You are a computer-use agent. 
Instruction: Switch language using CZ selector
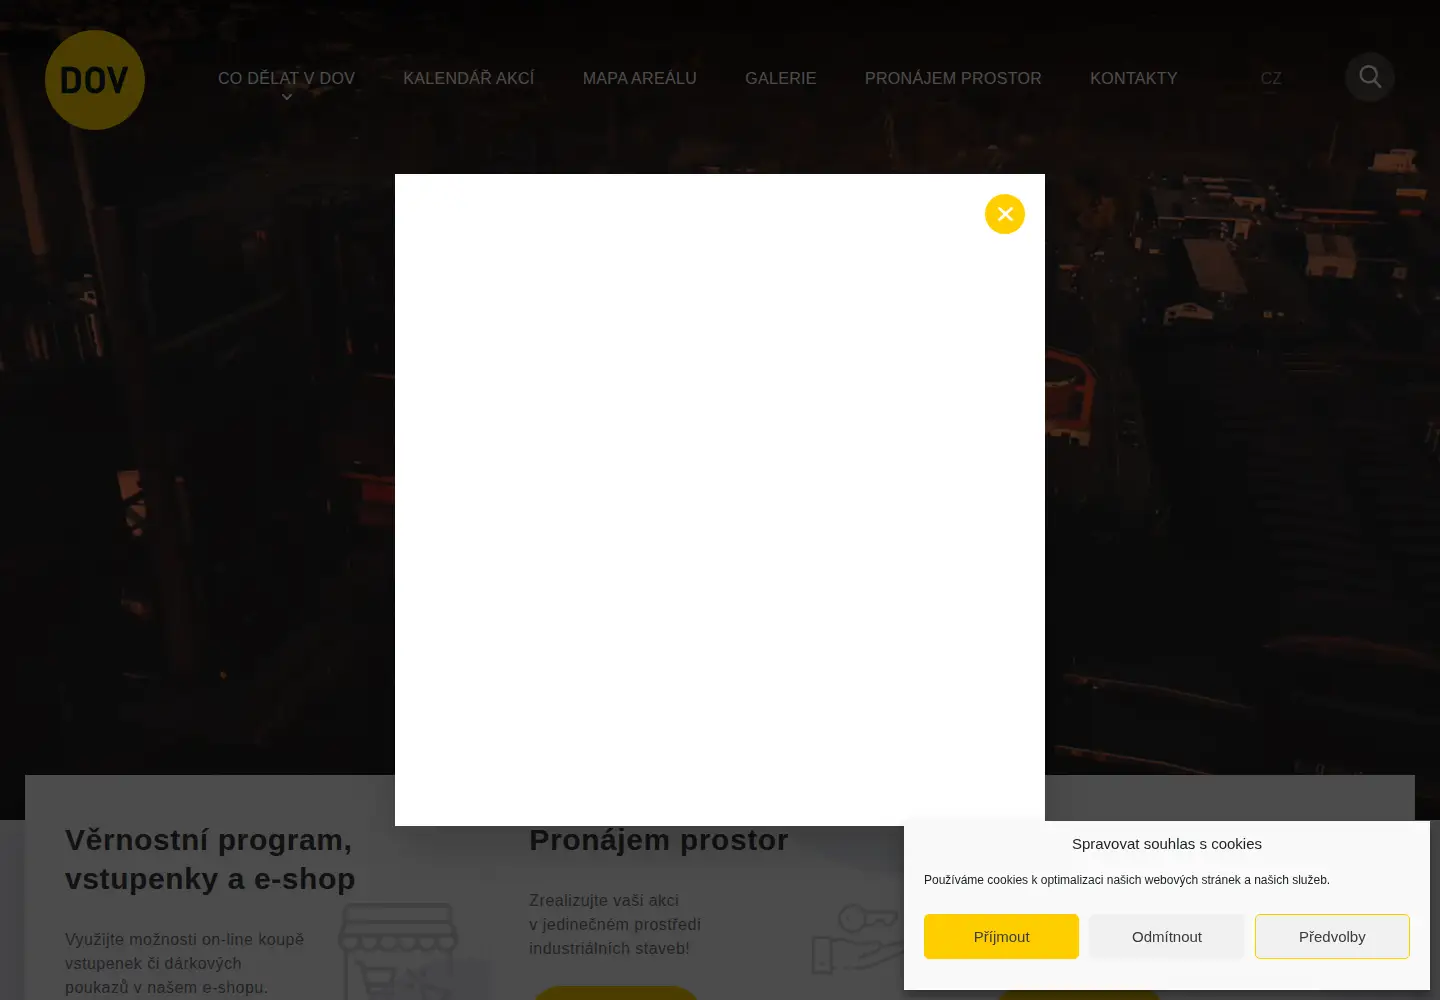(1271, 78)
